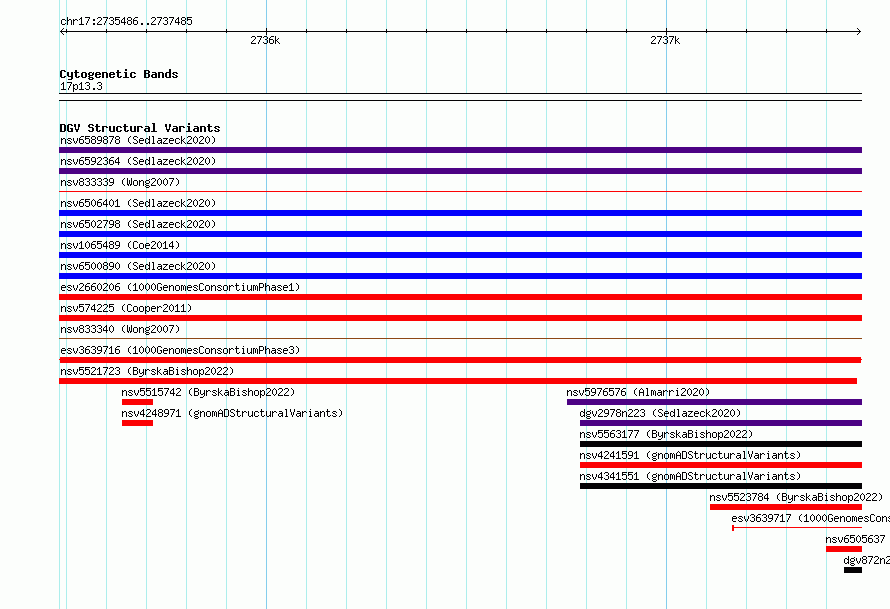The height and width of the screenshot is (609, 890).
Task: Click the nsv6502798 blue variant bar
Action: click(460, 234)
